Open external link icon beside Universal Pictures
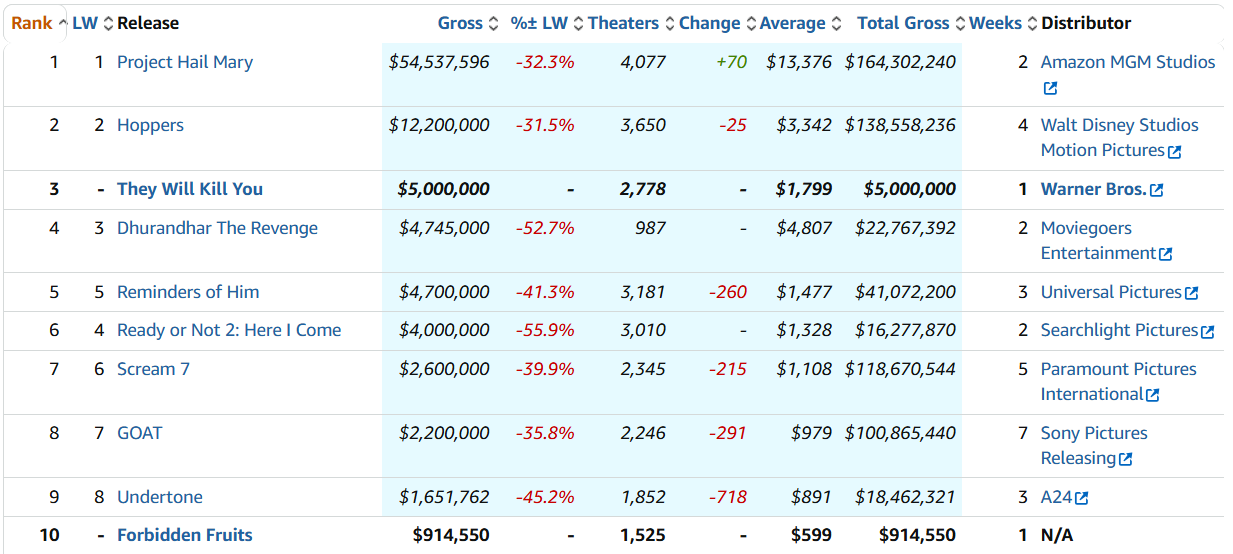The height and width of the screenshot is (554, 1233). [1191, 293]
